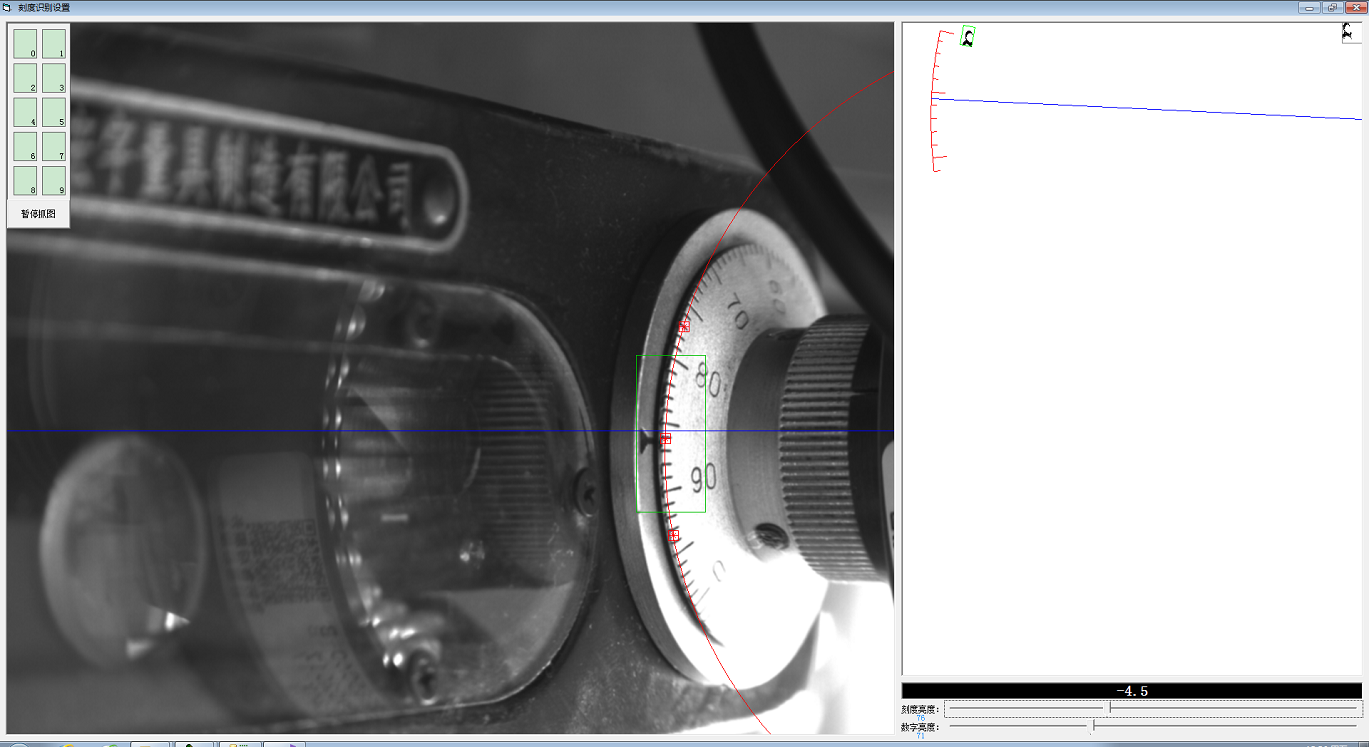
Task: Click the app icon in the title bar
Action: click(7, 7)
